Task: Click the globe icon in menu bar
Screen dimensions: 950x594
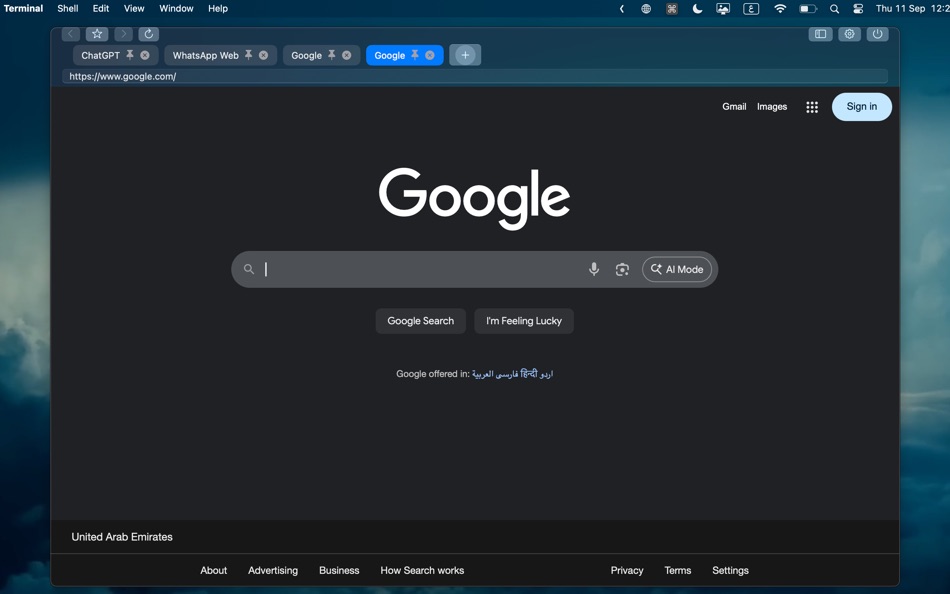Action: pyautogui.click(x=646, y=8)
